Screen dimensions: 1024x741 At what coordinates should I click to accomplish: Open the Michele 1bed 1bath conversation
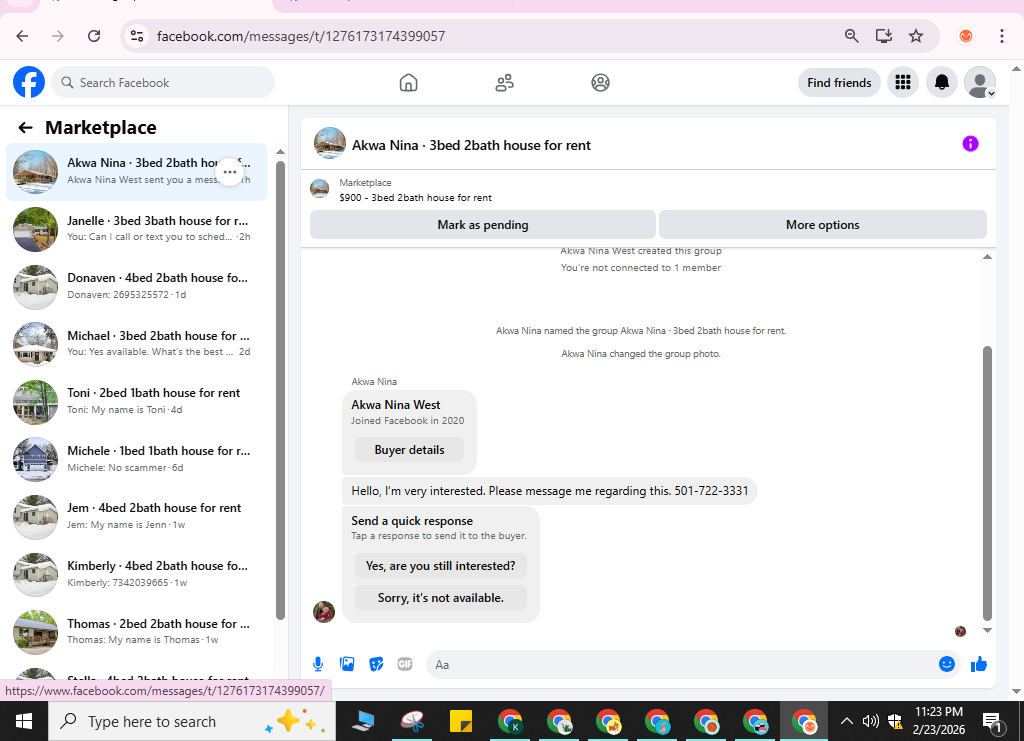[136, 459]
